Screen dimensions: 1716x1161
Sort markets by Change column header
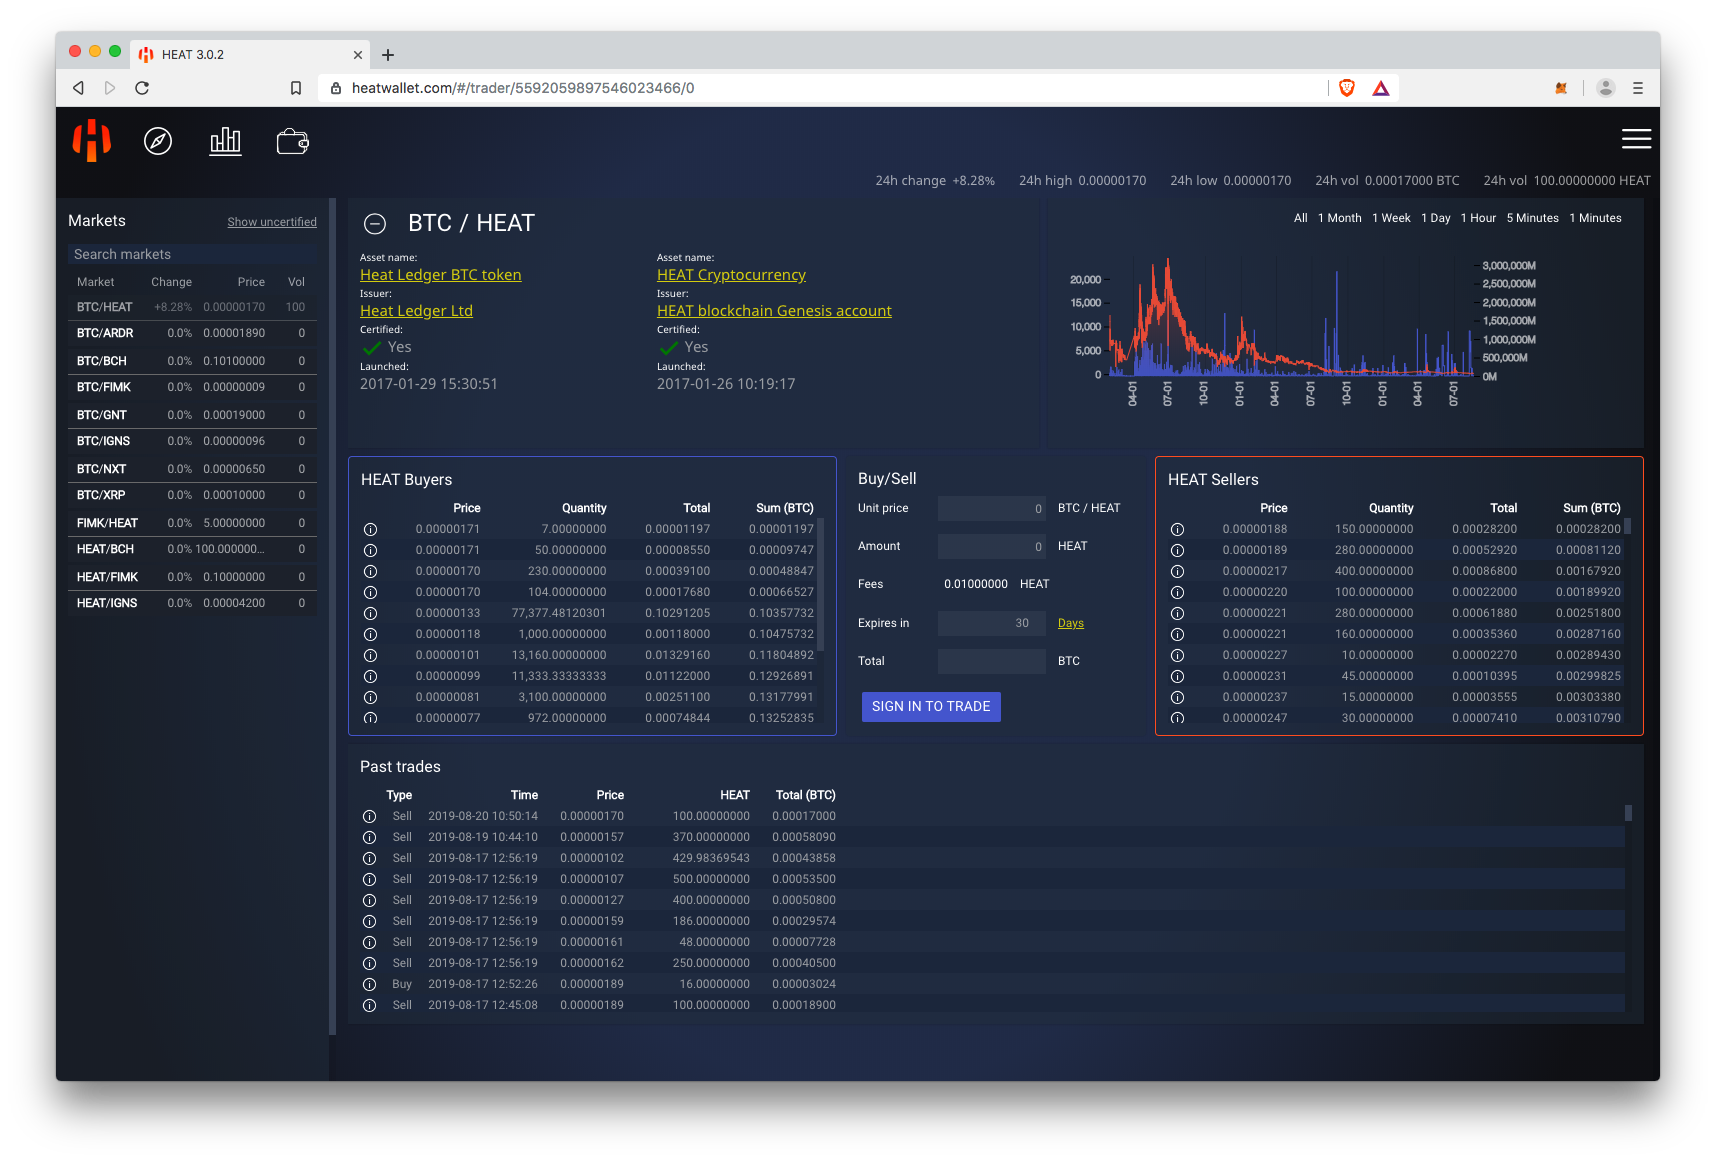coord(171,282)
